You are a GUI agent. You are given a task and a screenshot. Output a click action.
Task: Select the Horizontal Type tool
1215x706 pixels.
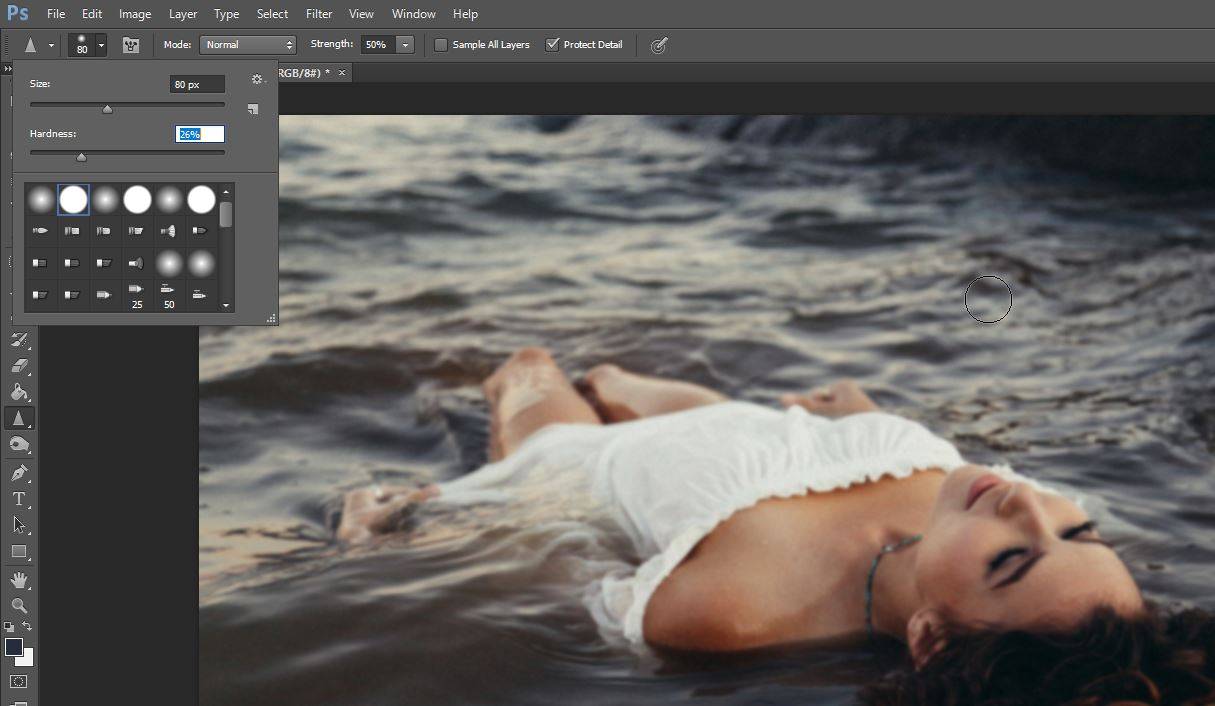point(19,498)
